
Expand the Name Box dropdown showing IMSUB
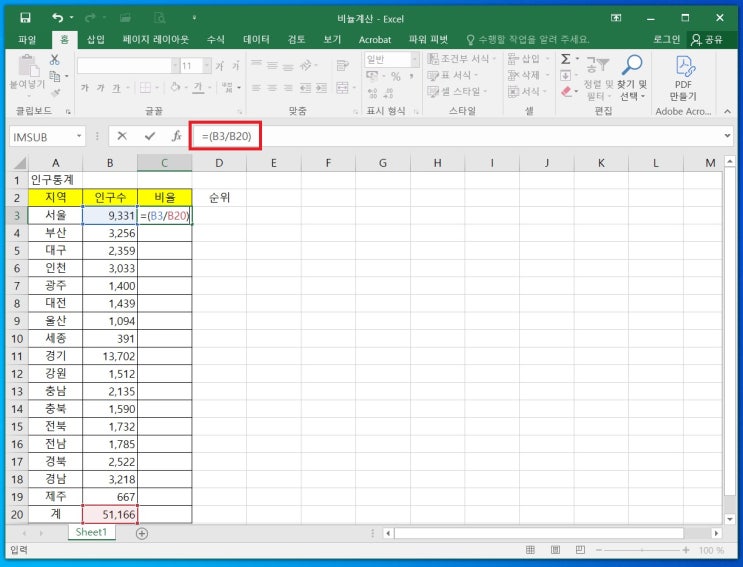tap(79, 136)
